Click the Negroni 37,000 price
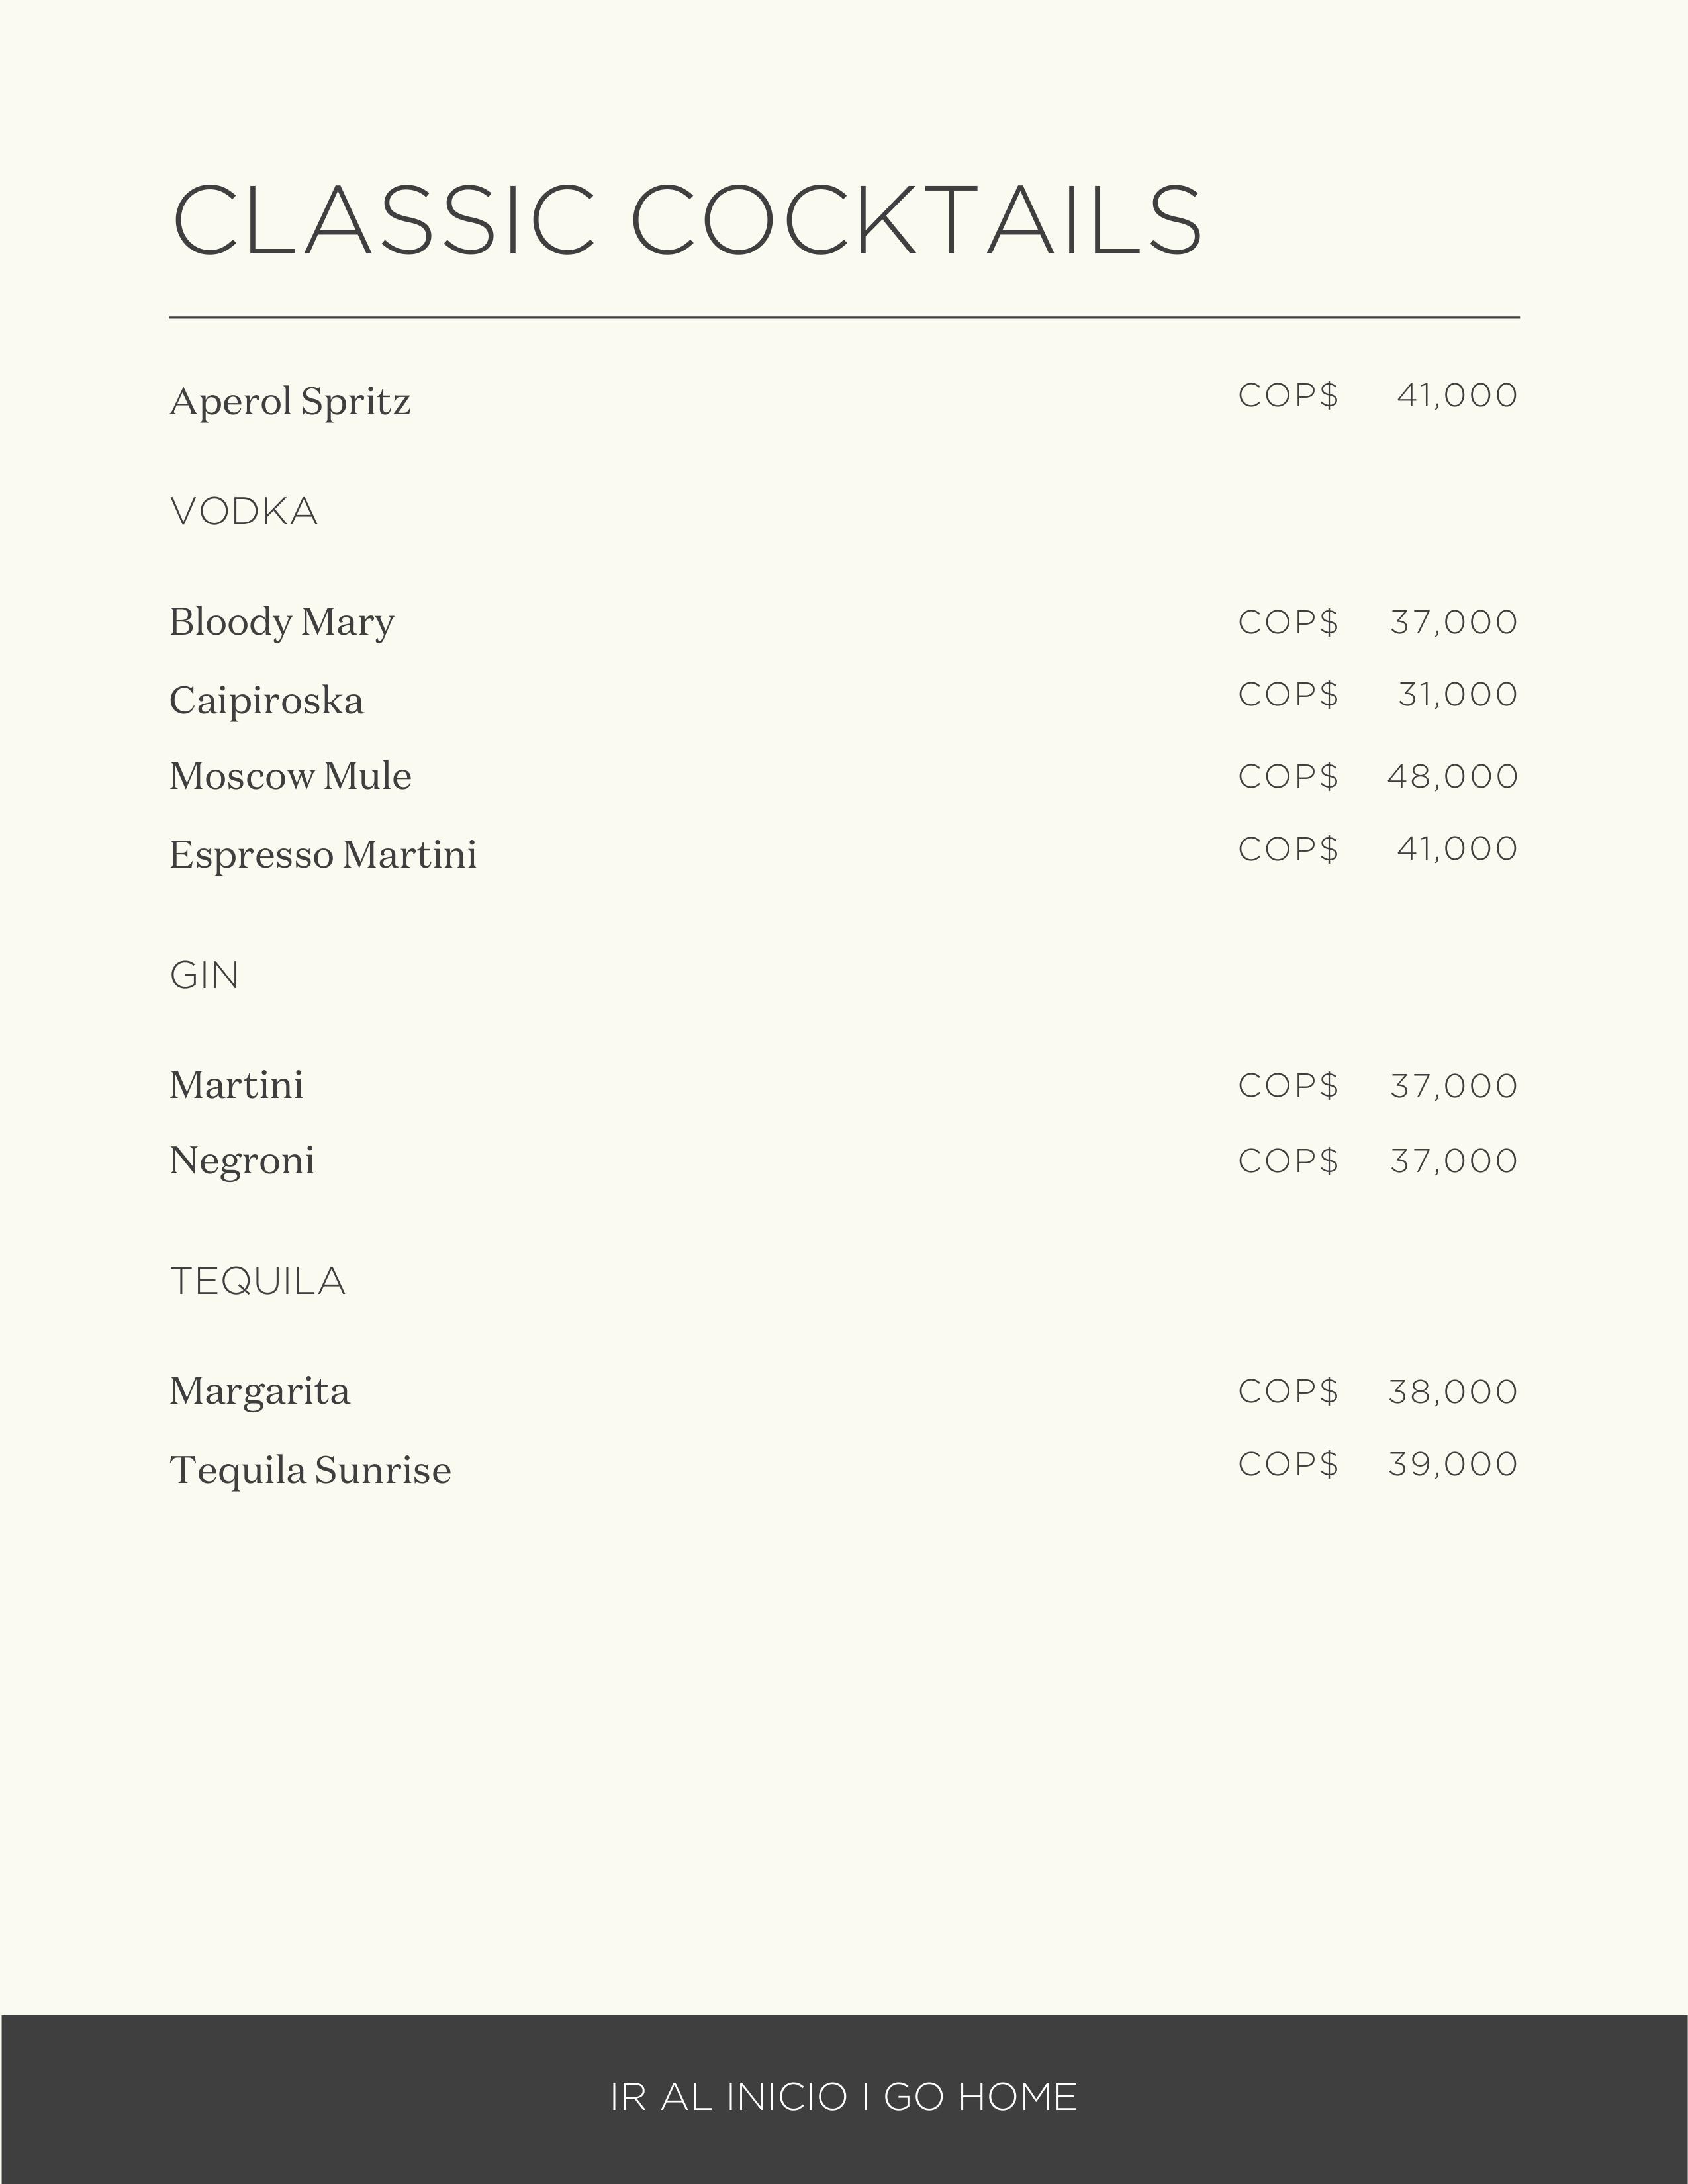The image size is (1688, 2184). (1453, 1161)
